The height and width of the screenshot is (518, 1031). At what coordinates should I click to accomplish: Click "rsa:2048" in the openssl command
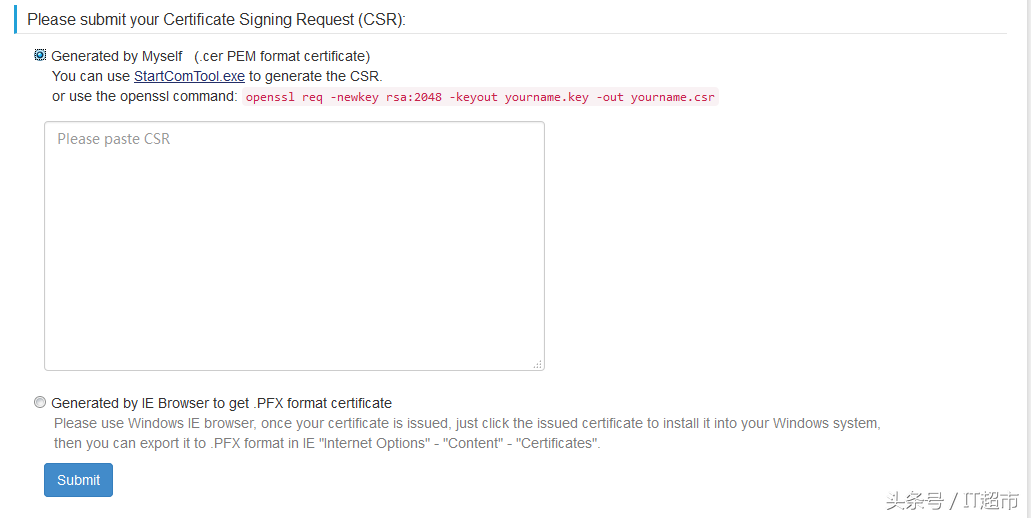(x=414, y=97)
